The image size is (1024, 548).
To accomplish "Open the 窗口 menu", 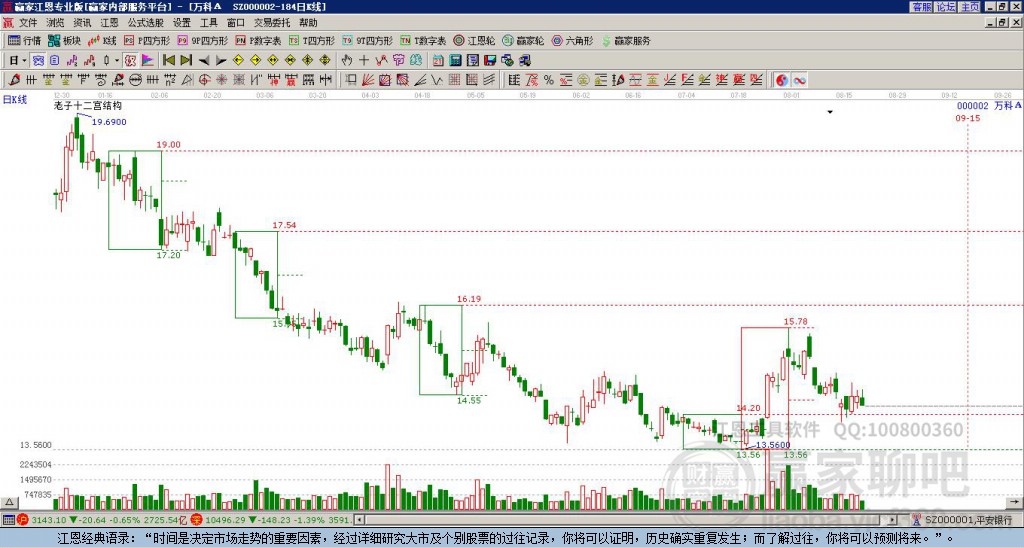I will 236,23.
